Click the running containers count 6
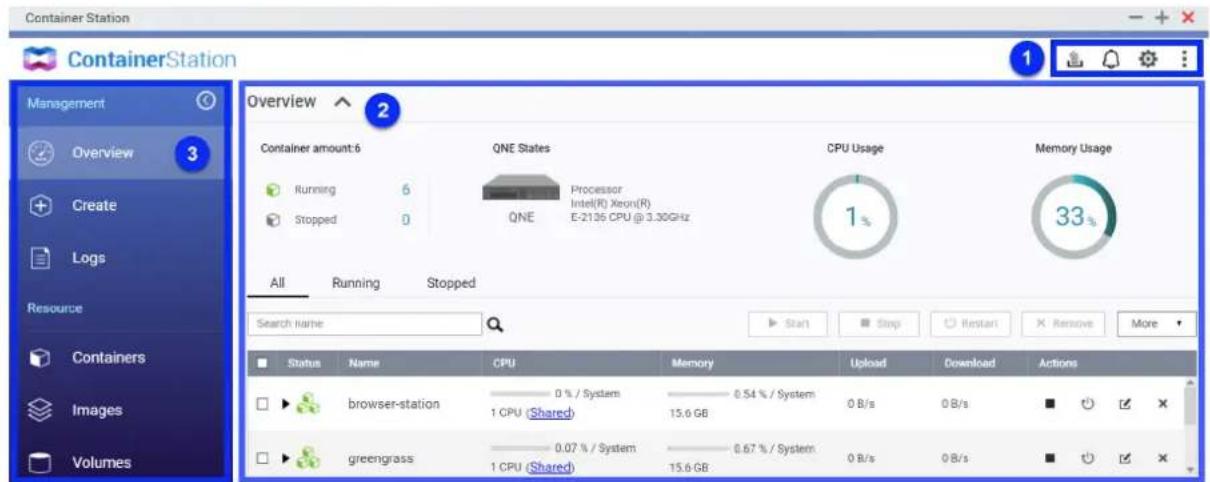Image resolution: width=1210 pixels, height=482 pixels. coord(405,189)
